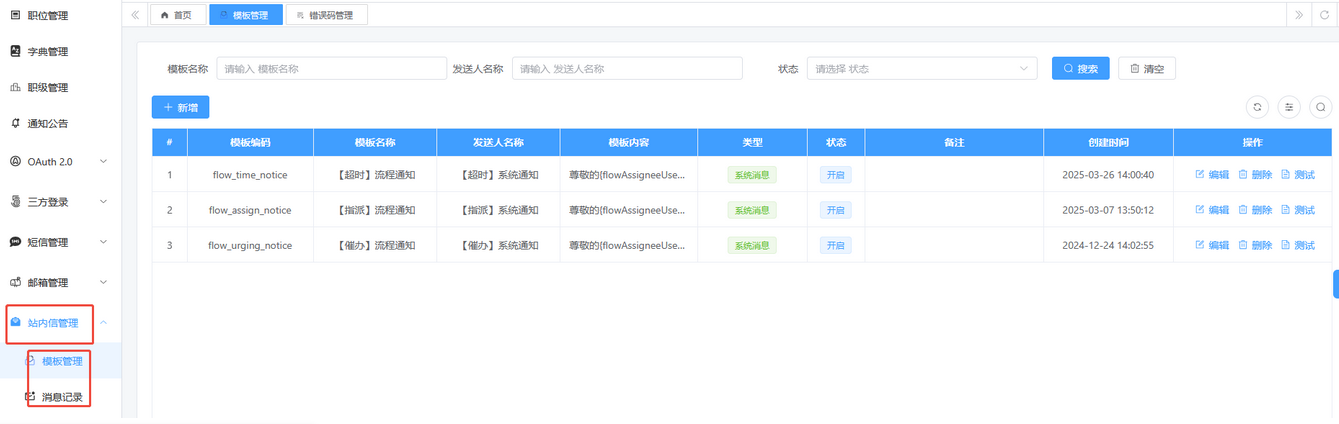This screenshot has width=1339, height=424.
Task: Expand the OAuth 2.0 menu
Action: coord(60,161)
